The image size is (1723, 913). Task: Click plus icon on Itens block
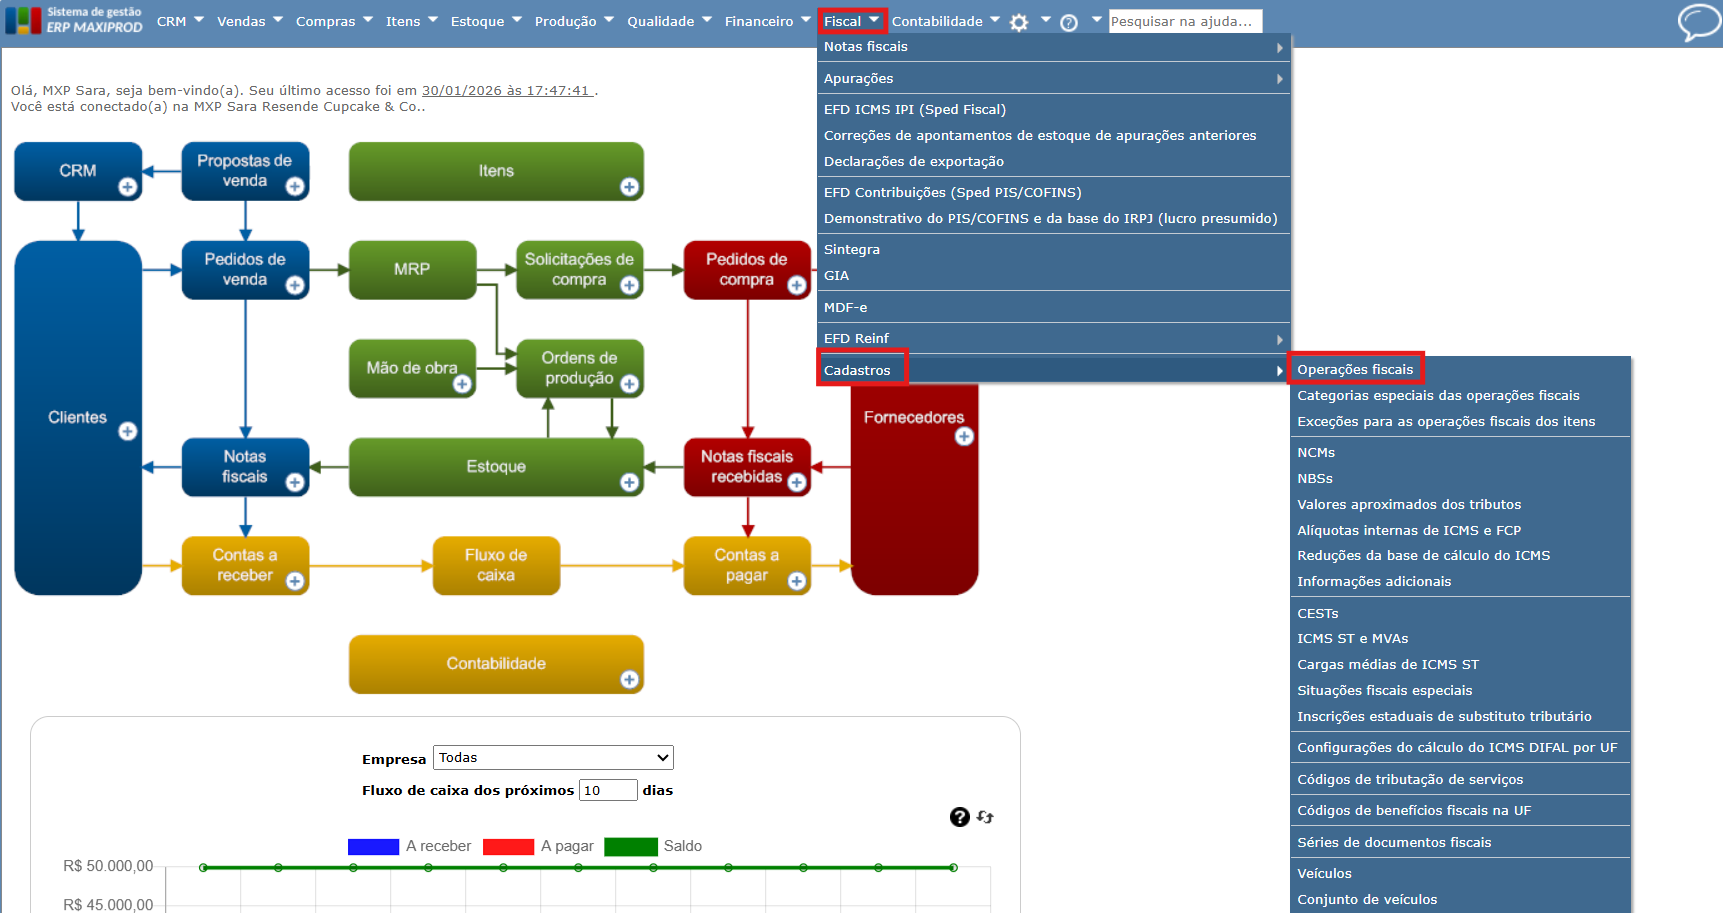click(629, 186)
